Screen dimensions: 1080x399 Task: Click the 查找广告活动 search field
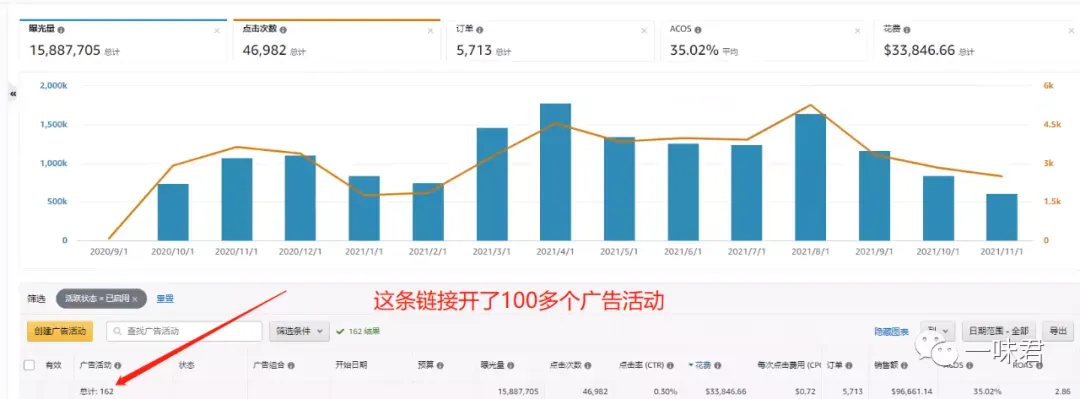click(184, 331)
